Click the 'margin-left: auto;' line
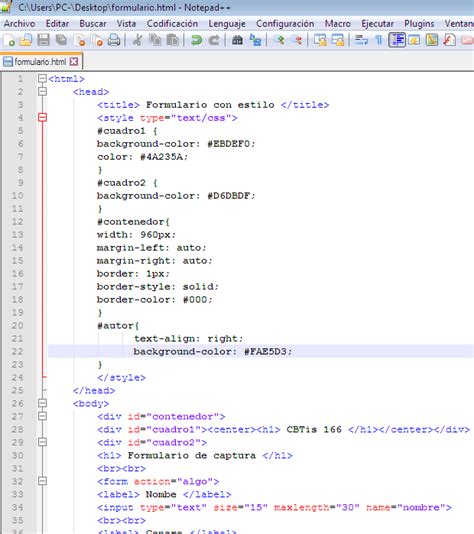Image resolution: width=474 pixels, height=534 pixels. [152, 248]
